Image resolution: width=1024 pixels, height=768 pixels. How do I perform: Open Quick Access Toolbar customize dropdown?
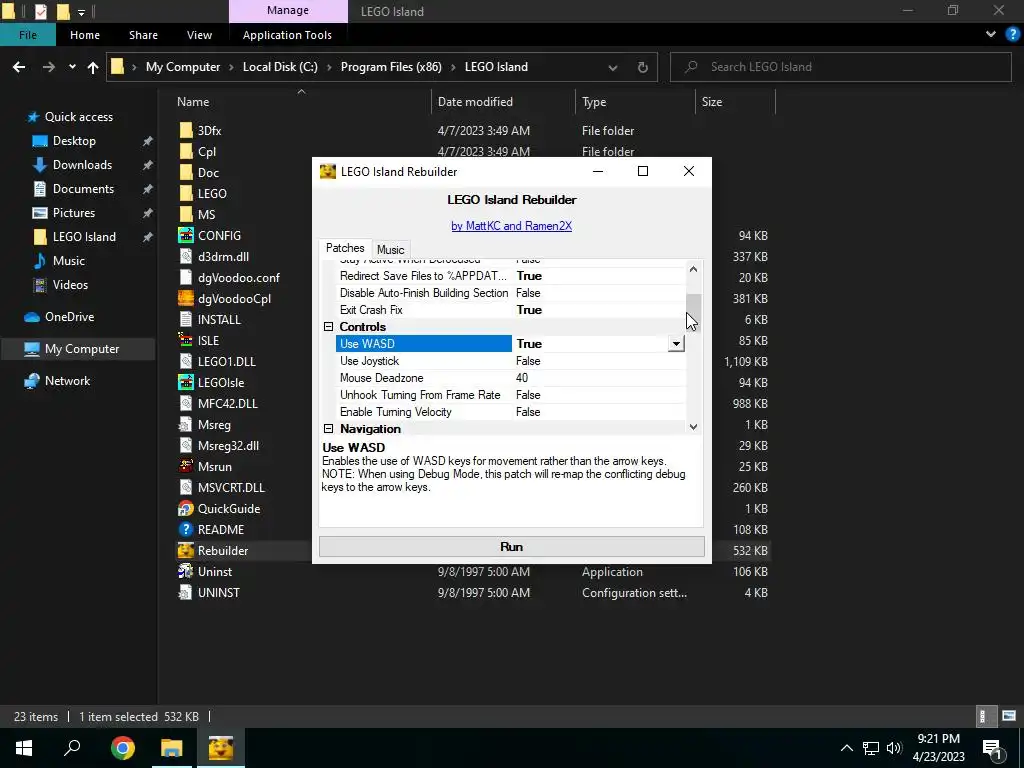(81, 12)
